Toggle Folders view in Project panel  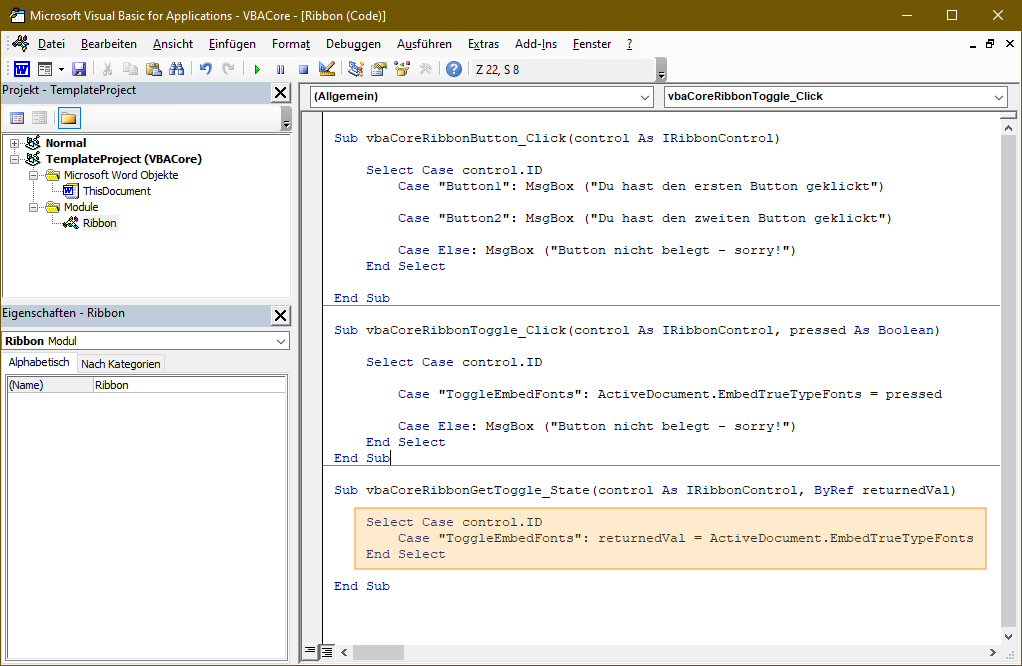pos(68,118)
